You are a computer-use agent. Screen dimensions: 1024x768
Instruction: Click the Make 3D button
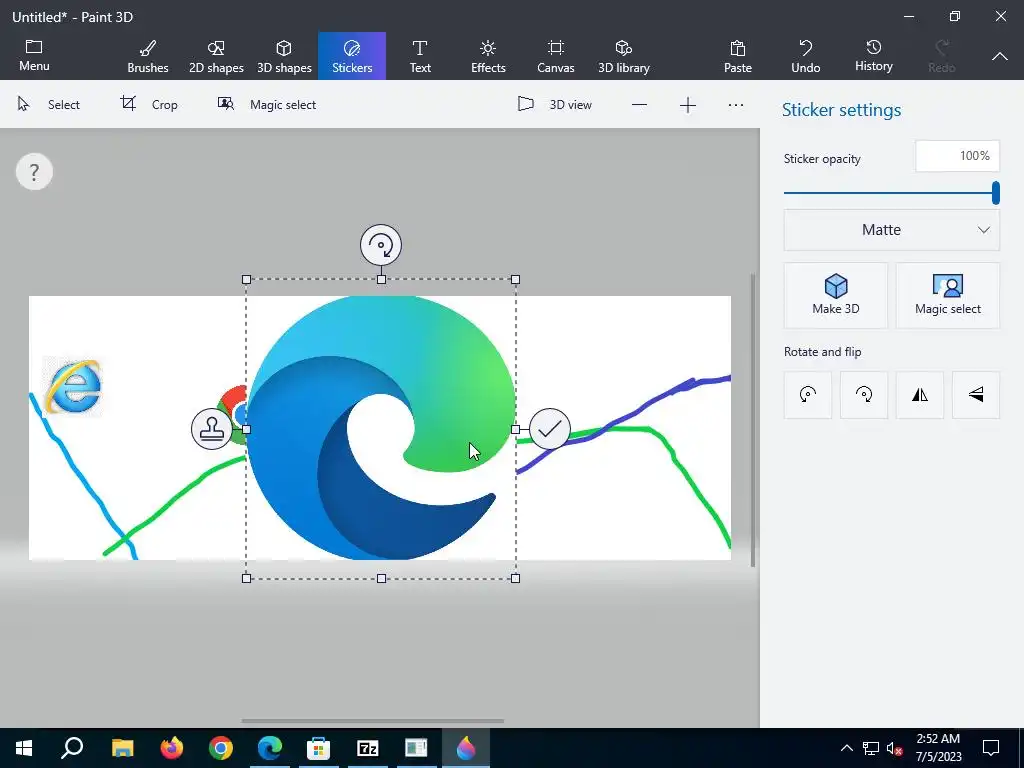[x=836, y=295]
